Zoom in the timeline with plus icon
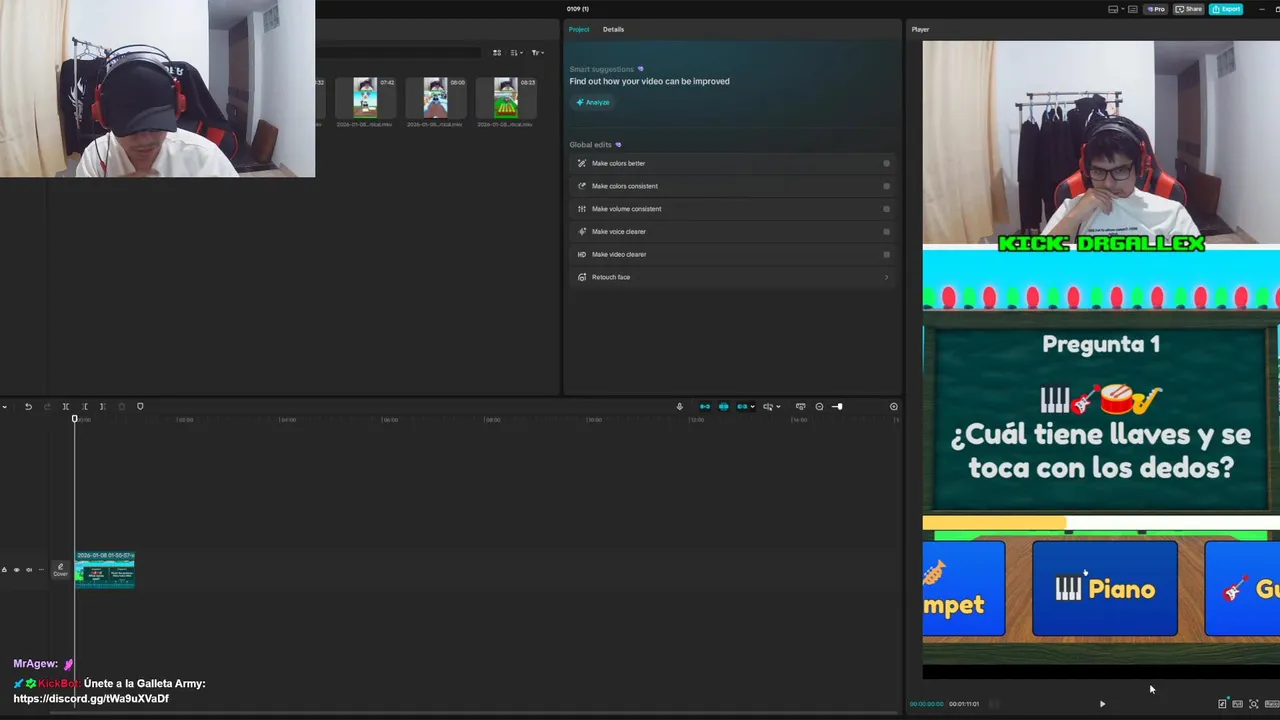Viewport: 1280px width, 720px height. coord(894,406)
